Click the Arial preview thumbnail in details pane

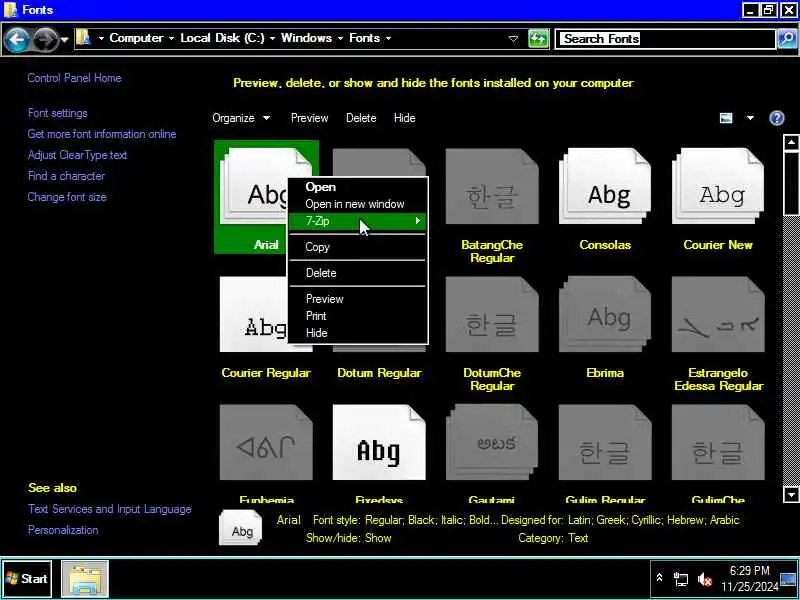tap(241, 529)
